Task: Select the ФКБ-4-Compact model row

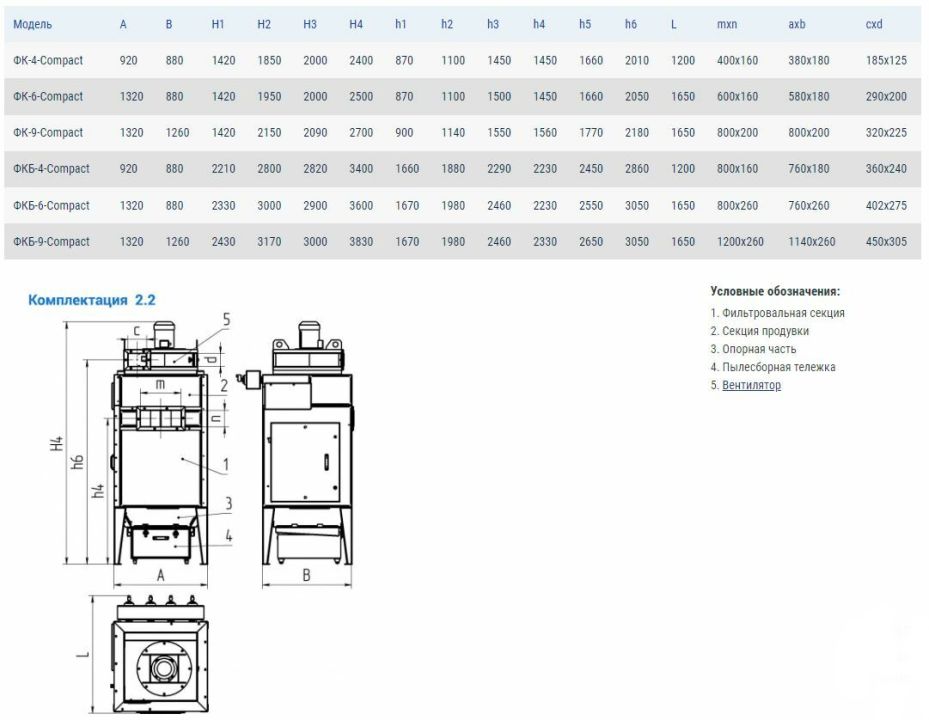Action: 462,169
